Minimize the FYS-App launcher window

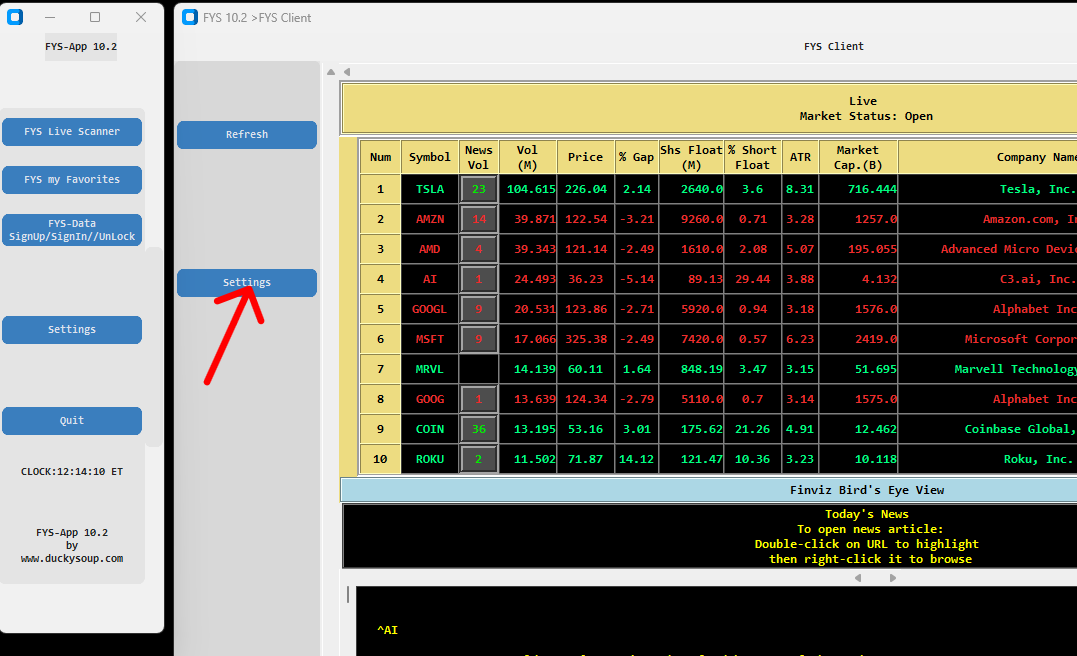[49, 17]
